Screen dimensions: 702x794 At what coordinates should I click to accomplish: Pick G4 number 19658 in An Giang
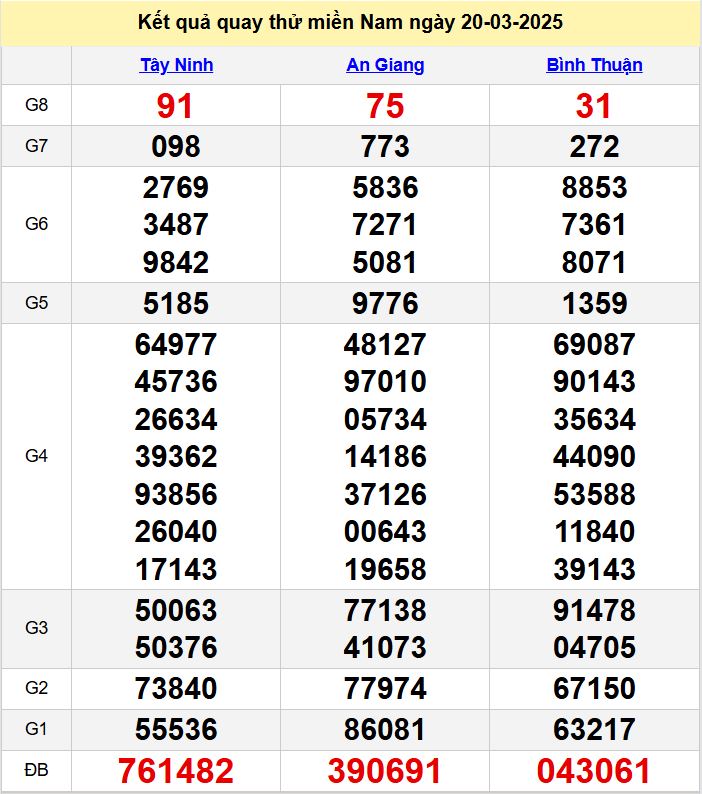pyautogui.click(x=385, y=569)
